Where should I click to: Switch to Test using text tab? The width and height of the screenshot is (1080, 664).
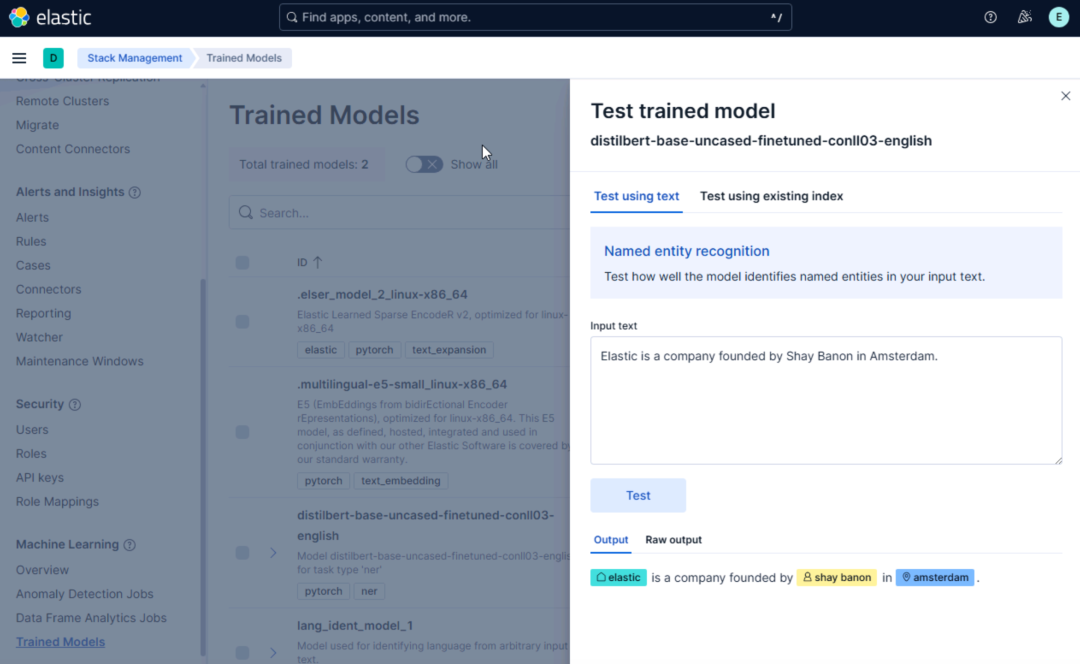pyautogui.click(x=636, y=196)
